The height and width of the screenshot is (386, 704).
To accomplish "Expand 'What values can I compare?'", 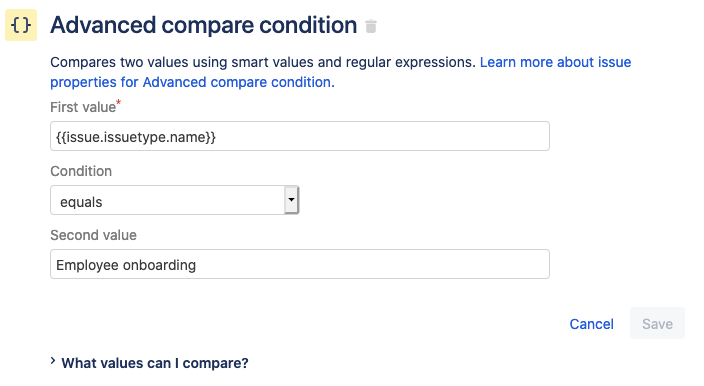I will [154, 363].
